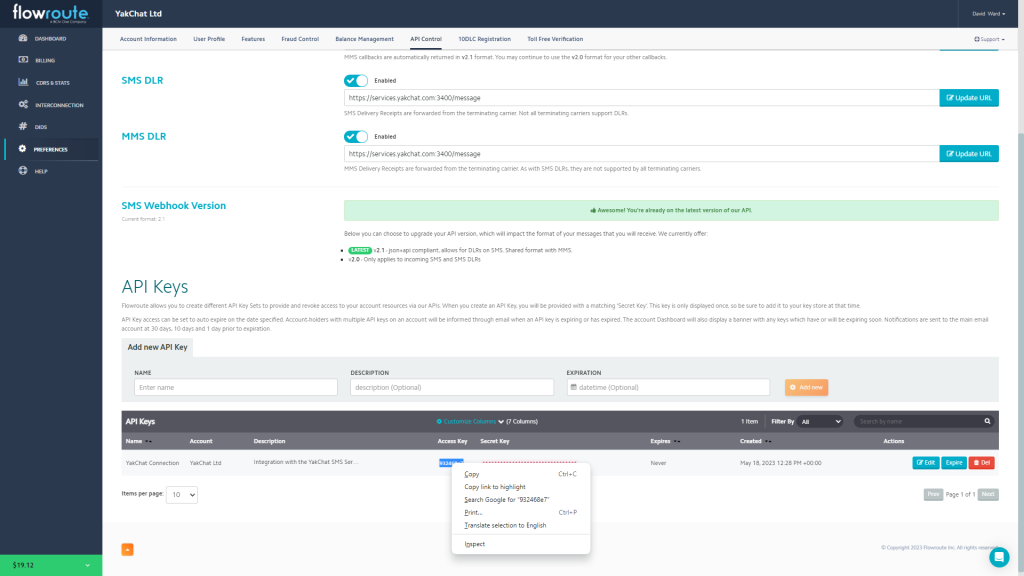Select Translate selection to English
The image size is (1024, 576).
[x=520, y=525]
